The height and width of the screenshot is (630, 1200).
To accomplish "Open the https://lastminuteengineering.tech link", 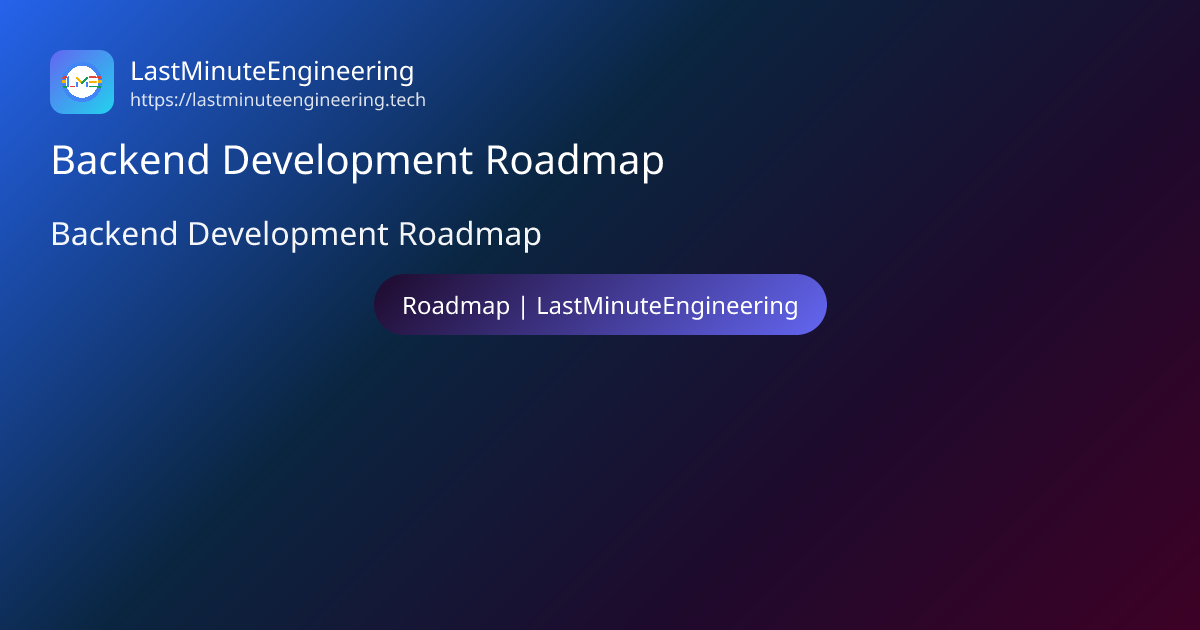I will (277, 100).
